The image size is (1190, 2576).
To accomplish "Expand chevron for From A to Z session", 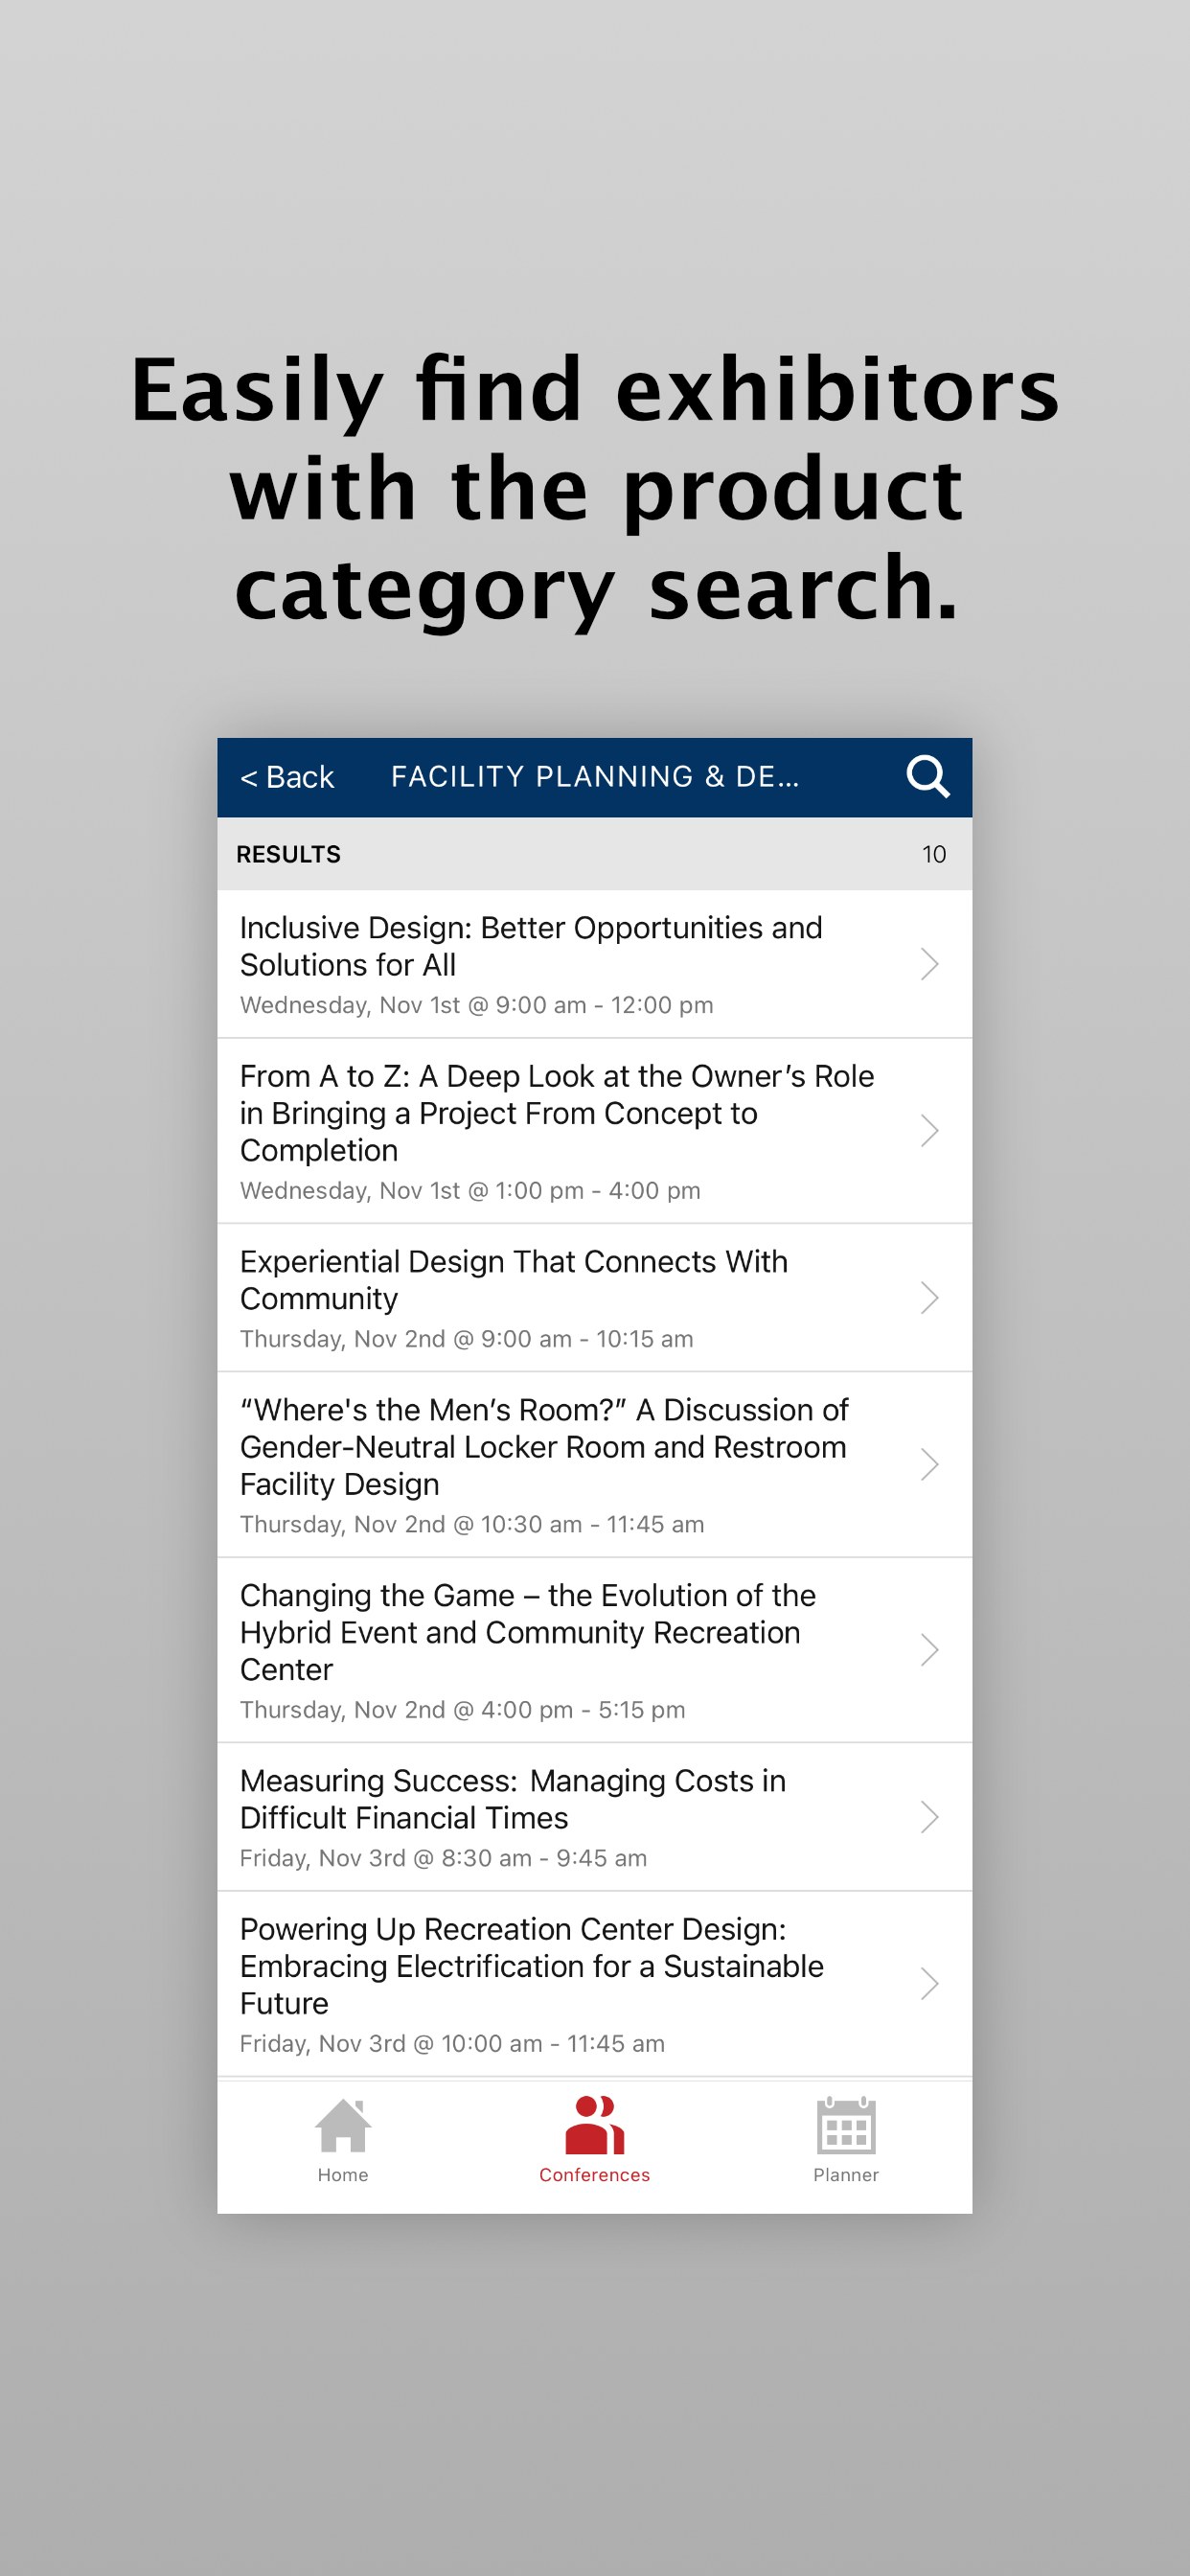I will coord(929,1131).
